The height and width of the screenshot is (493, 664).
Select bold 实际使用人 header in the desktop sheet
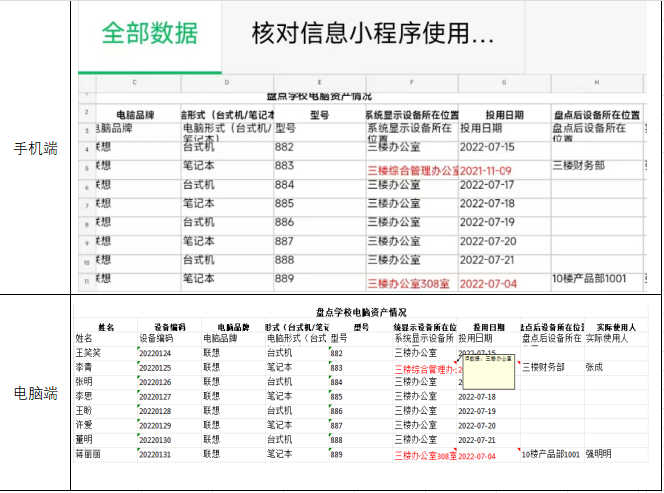coord(616,327)
